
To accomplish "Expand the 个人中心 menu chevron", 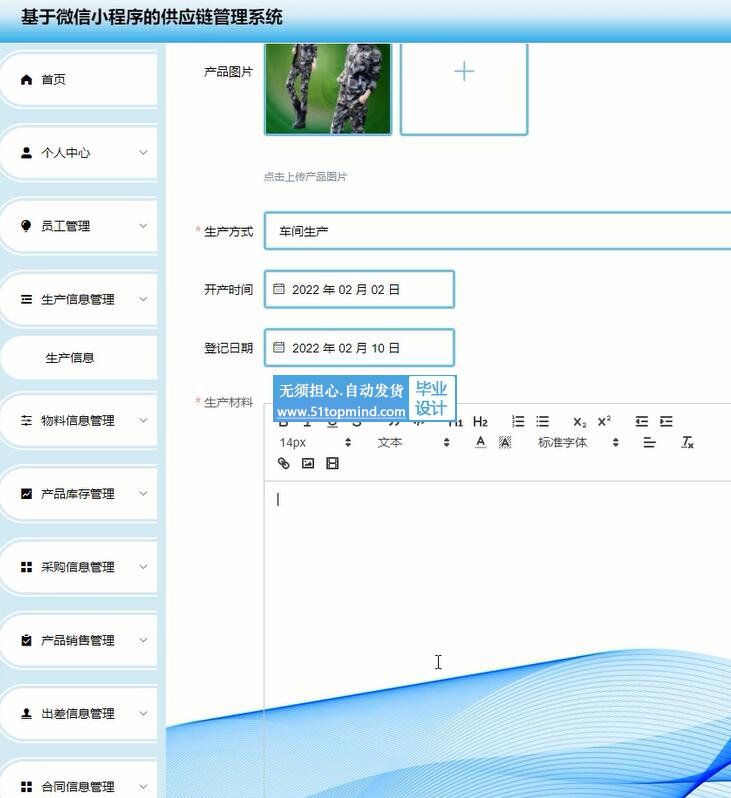I will (144, 153).
